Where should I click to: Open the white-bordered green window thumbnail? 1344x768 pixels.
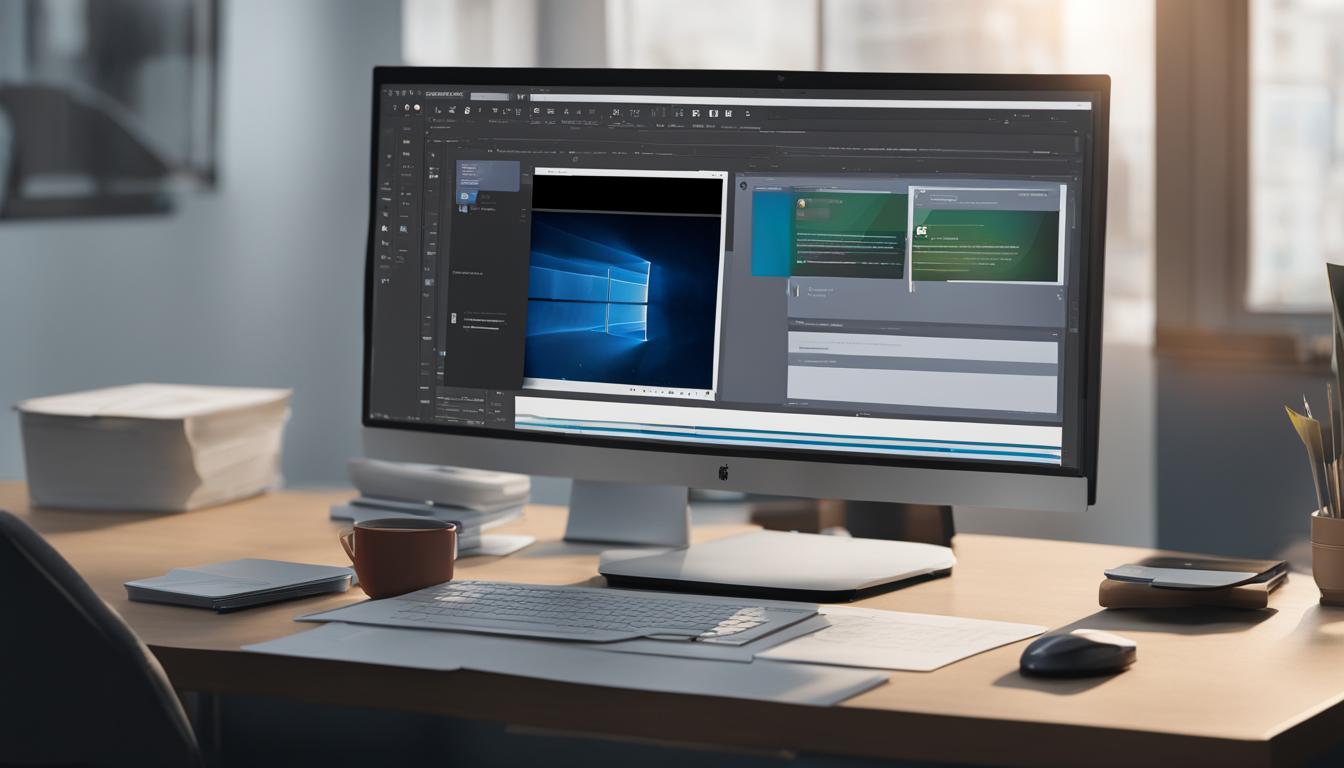(986, 237)
